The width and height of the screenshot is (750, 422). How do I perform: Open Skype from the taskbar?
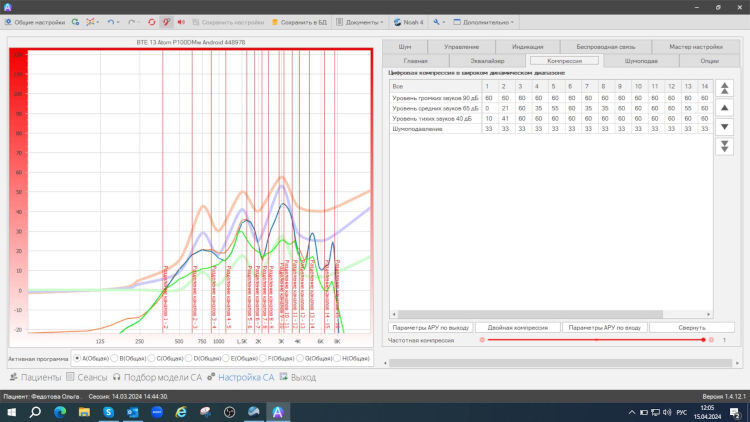point(109,412)
